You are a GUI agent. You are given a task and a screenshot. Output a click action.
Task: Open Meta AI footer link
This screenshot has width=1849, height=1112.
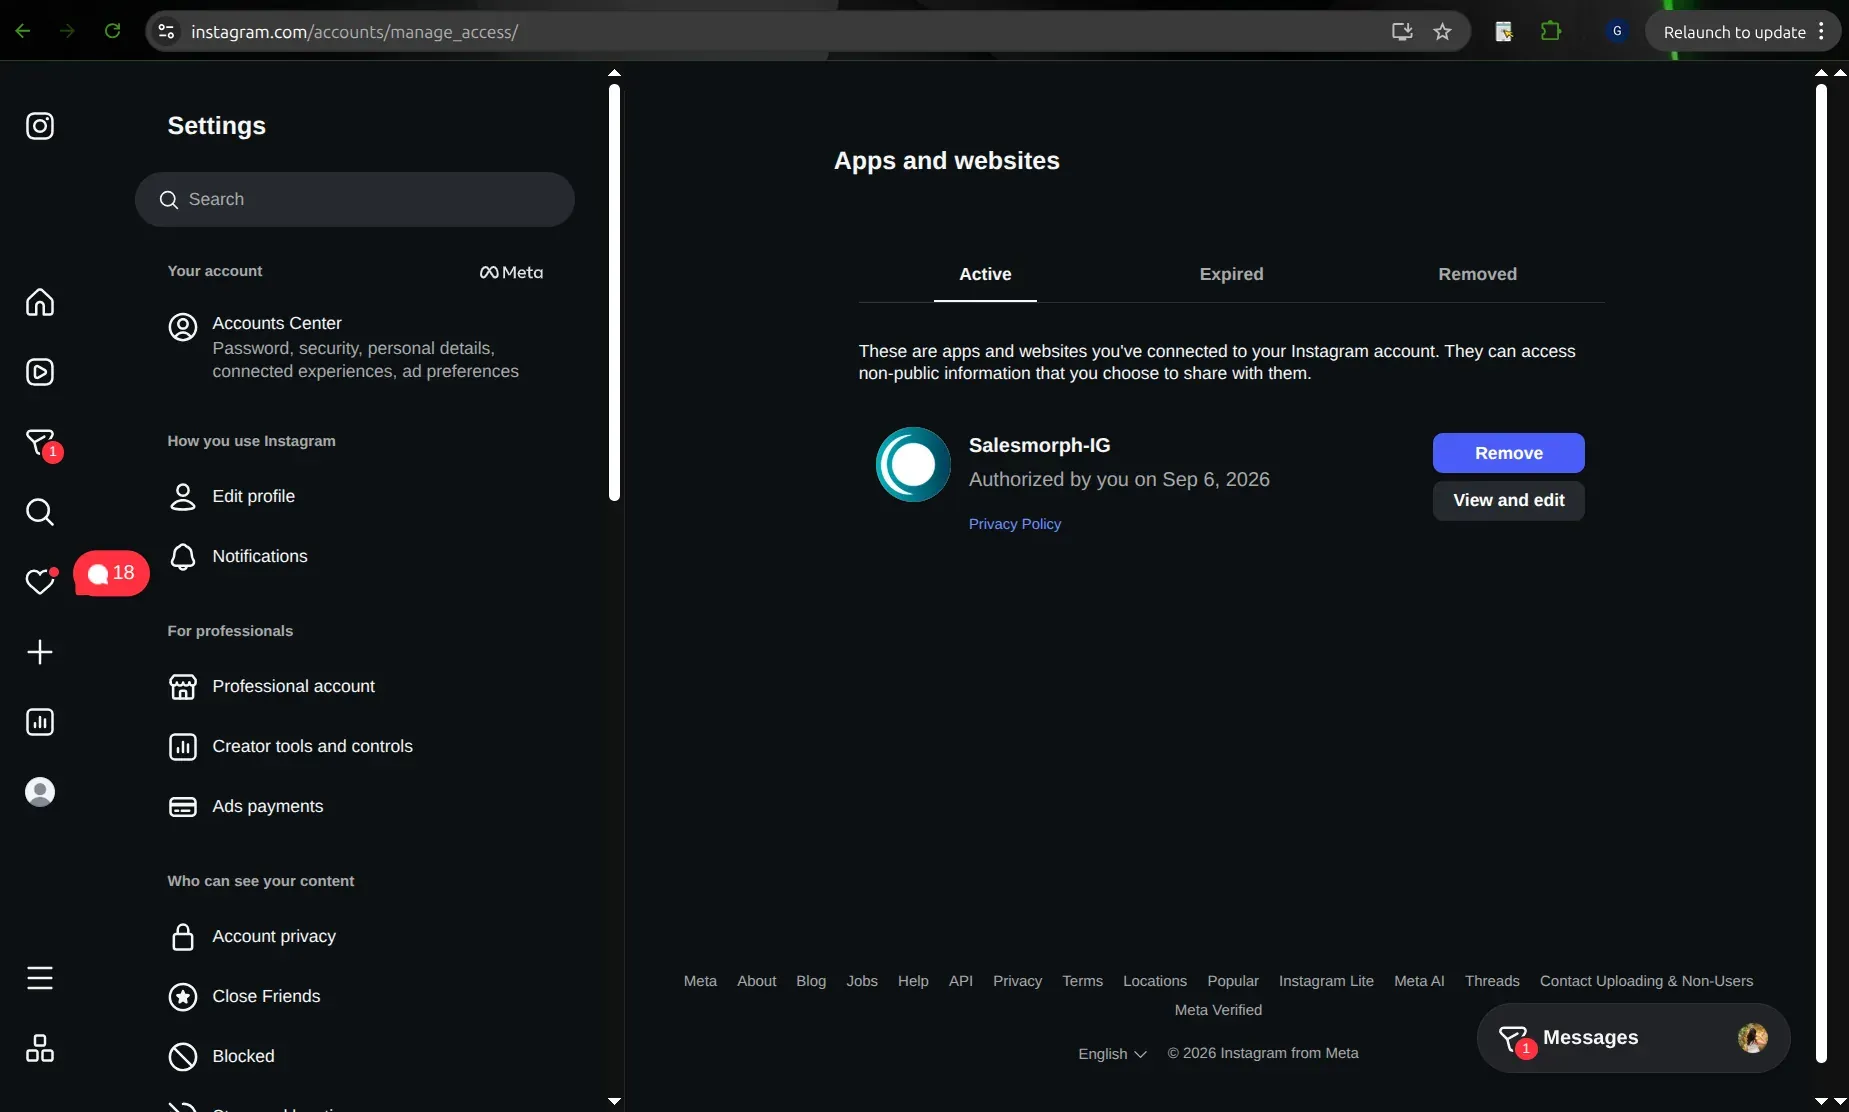pos(1419,981)
